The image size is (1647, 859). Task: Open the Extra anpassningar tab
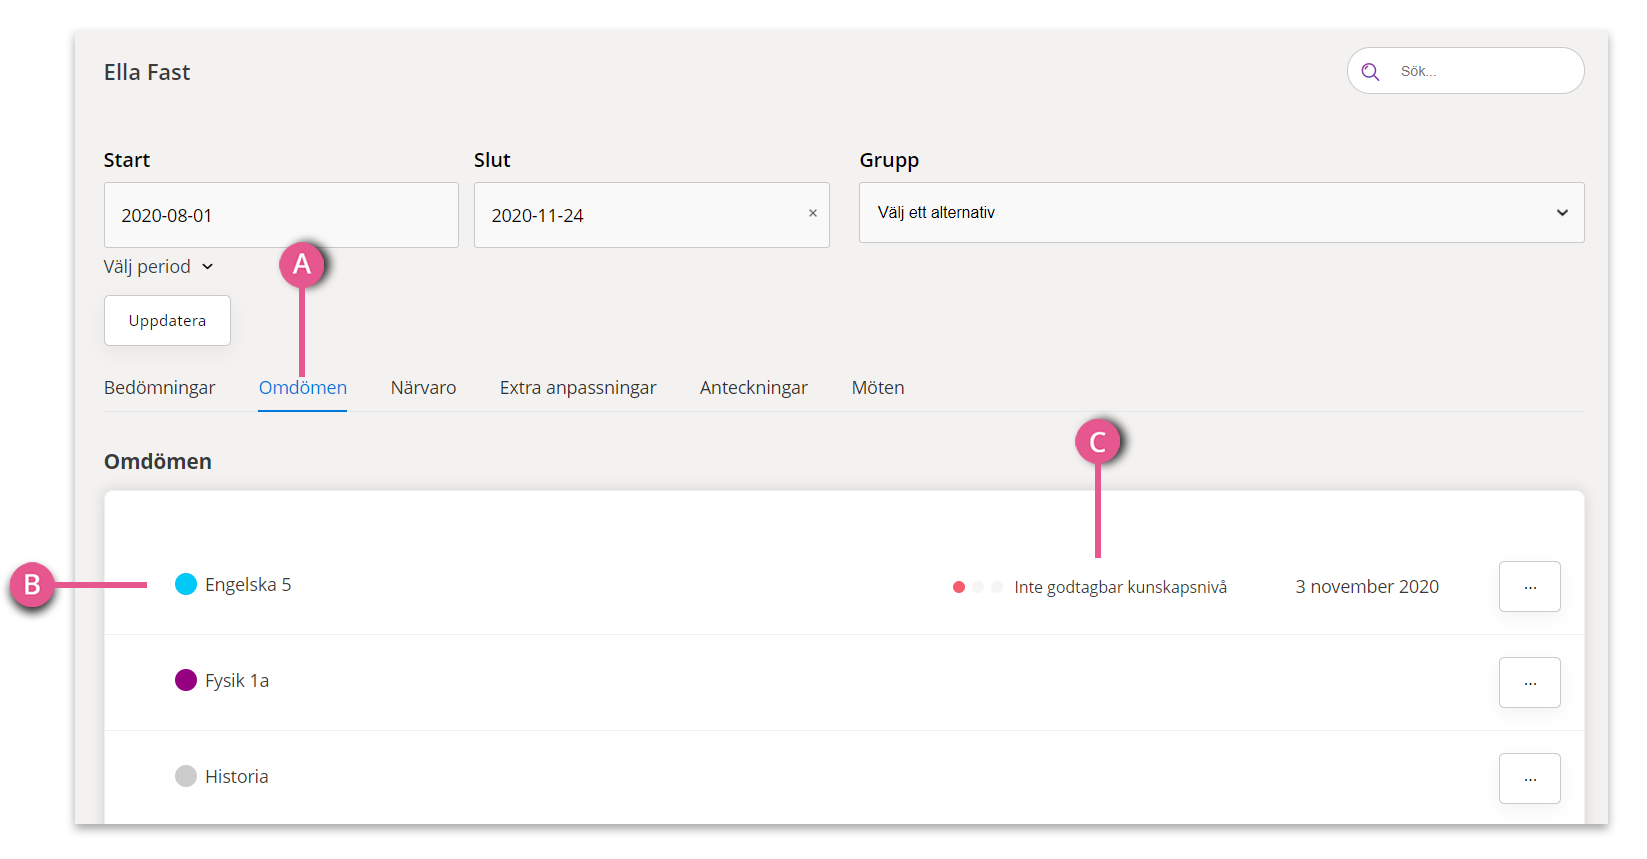[x=578, y=388]
